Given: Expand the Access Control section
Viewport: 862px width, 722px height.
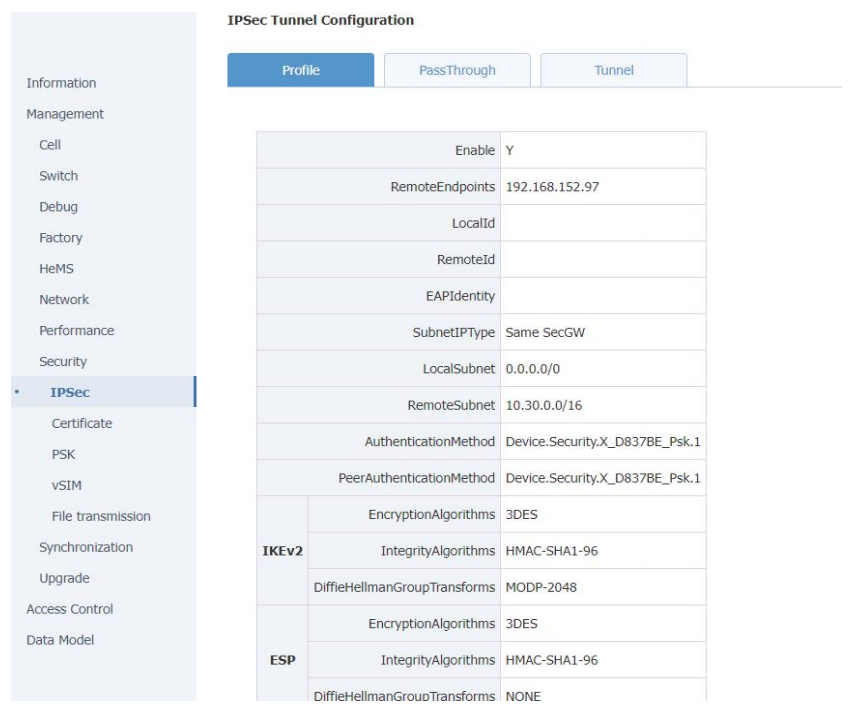Looking at the screenshot, I should pos(69,610).
